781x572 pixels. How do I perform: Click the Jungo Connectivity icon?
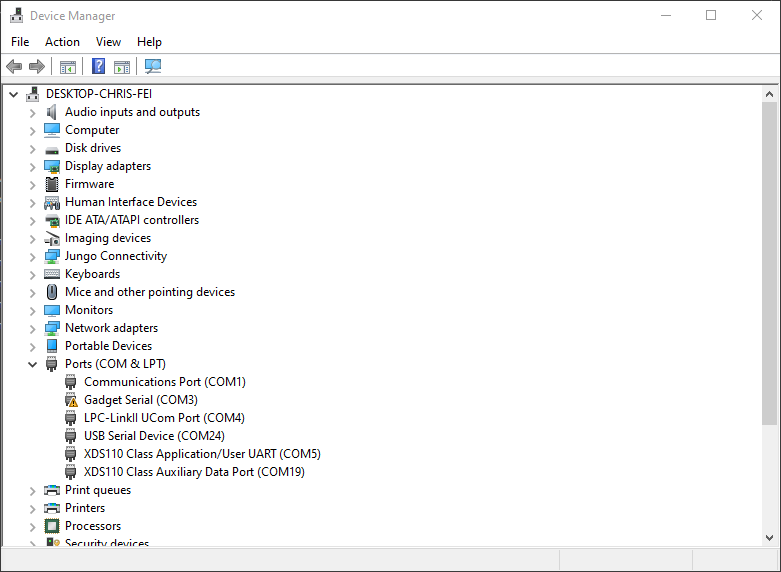point(52,256)
